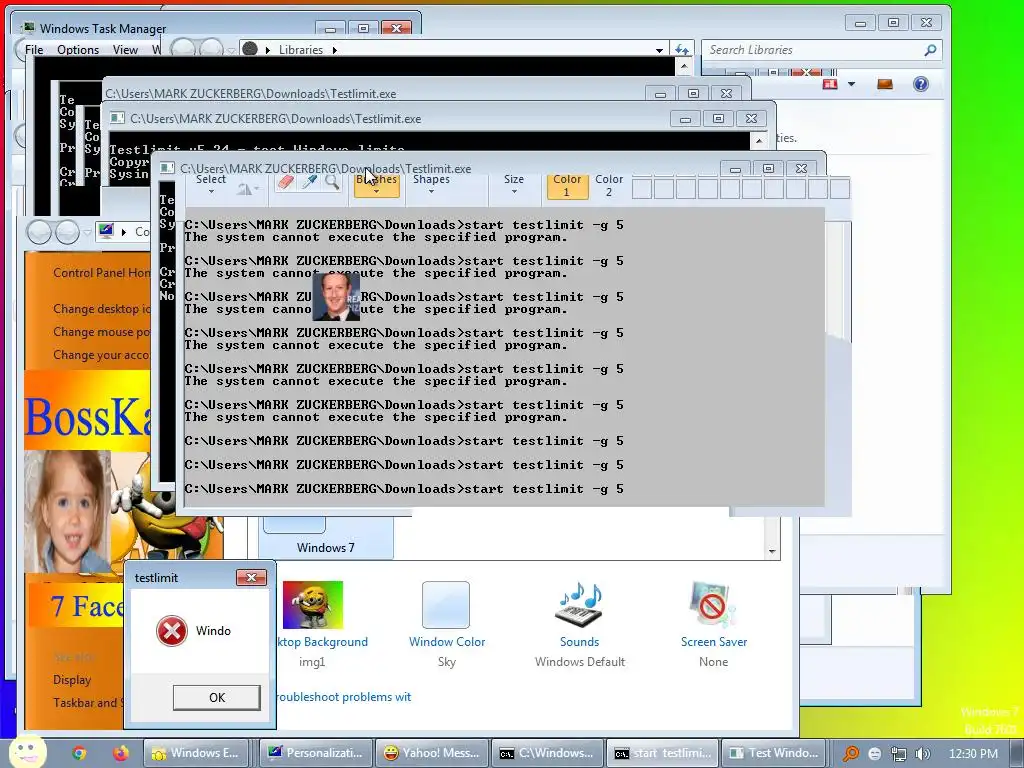Click the red error icon in testlimit dialog
The height and width of the screenshot is (768, 1024).
point(172,631)
